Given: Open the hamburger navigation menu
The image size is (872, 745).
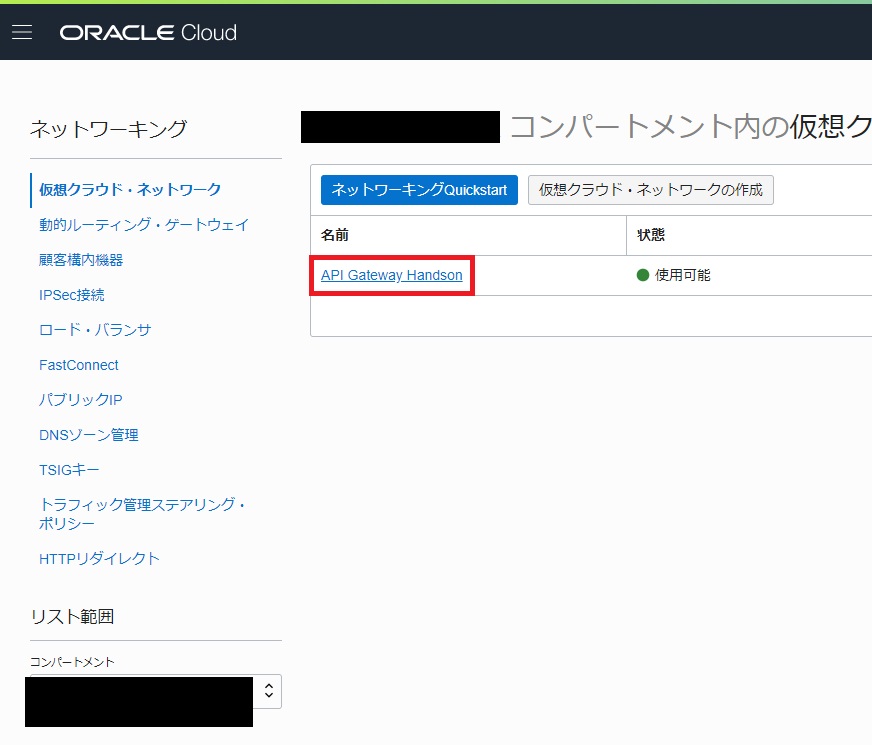Looking at the screenshot, I should [x=22, y=32].
